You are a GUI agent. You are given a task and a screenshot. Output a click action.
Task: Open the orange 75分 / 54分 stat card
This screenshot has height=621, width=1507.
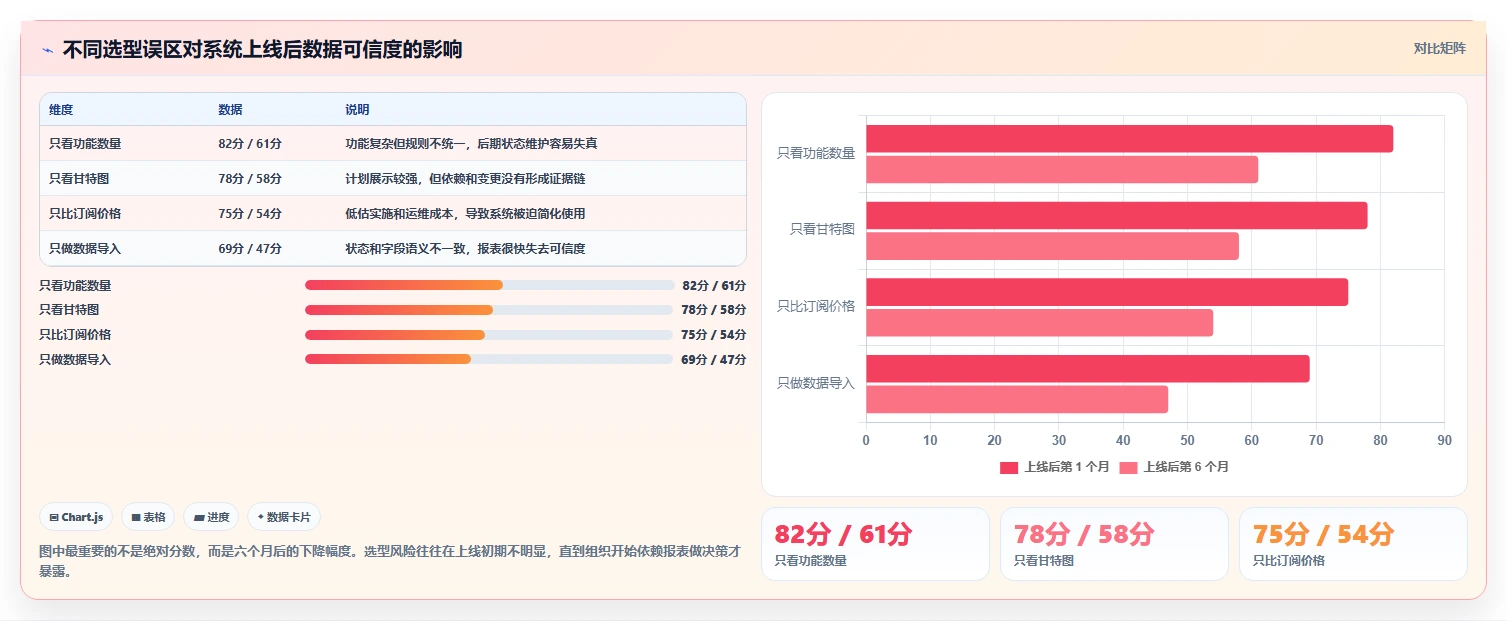tap(1352, 543)
